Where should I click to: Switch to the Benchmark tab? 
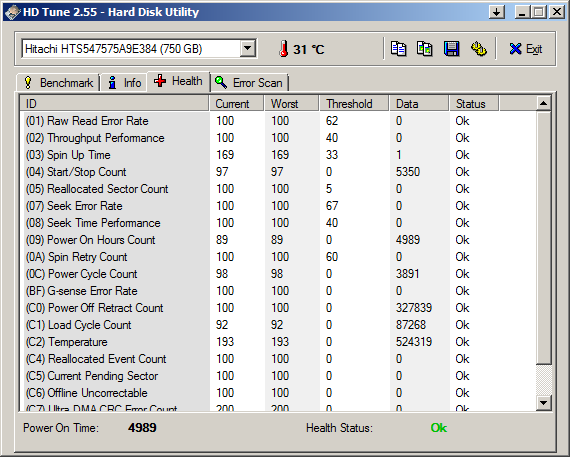[59, 83]
